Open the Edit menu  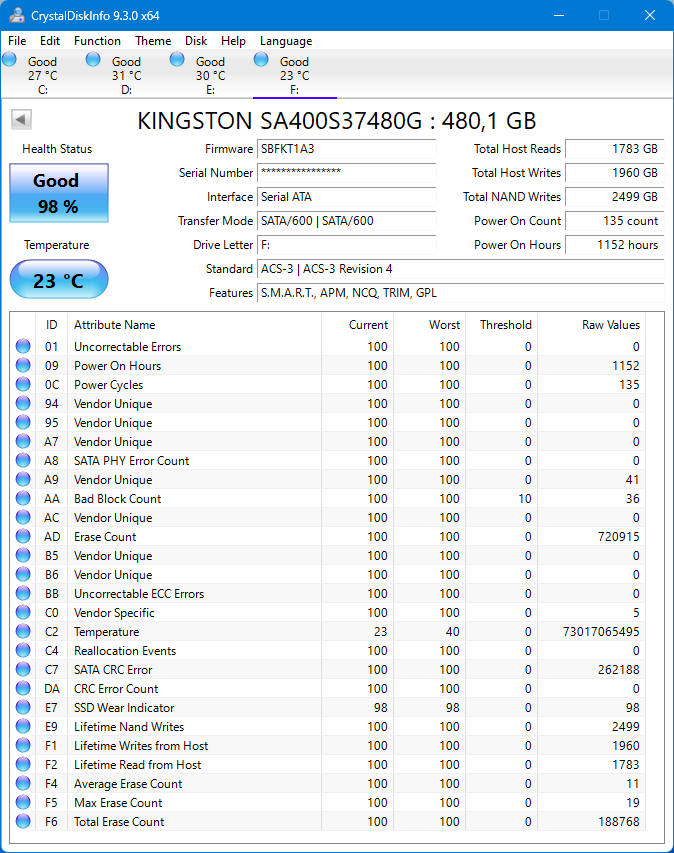[50, 41]
